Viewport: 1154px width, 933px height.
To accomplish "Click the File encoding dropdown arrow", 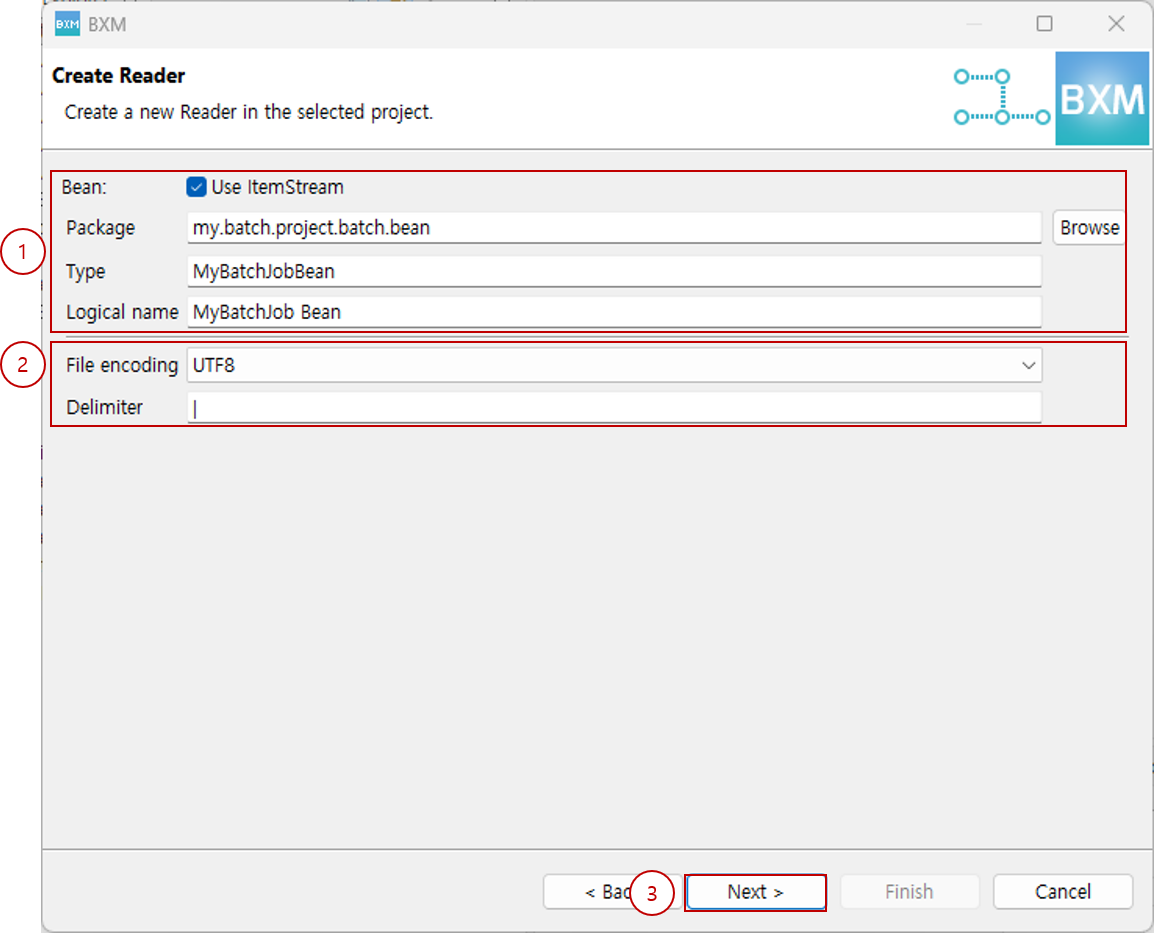I will pyautogui.click(x=1028, y=365).
